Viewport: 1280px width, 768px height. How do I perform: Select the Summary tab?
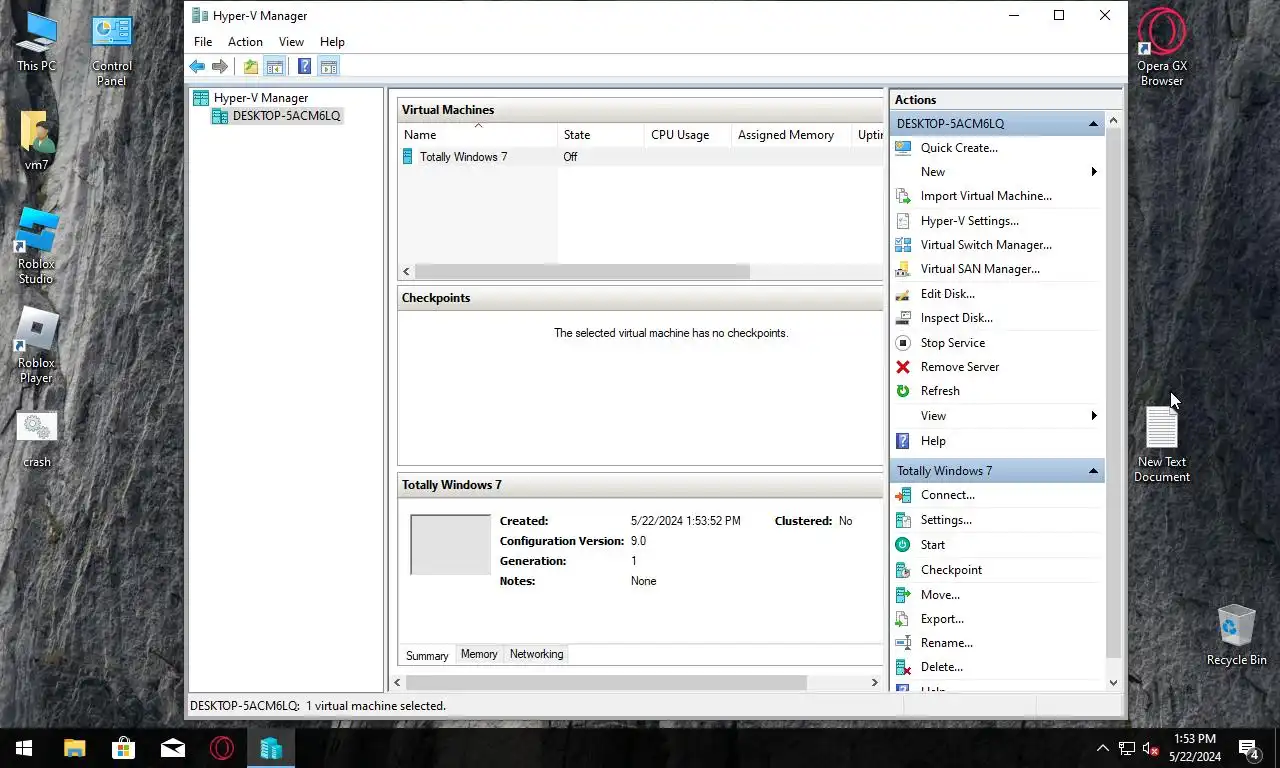click(427, 655)
